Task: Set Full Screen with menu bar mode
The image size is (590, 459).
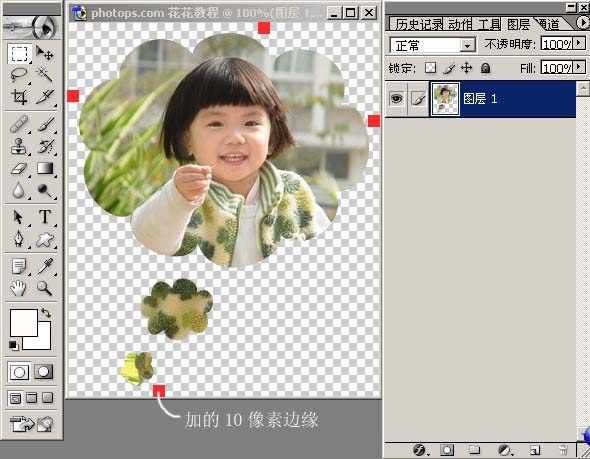Action: click(x=32, y=398)
